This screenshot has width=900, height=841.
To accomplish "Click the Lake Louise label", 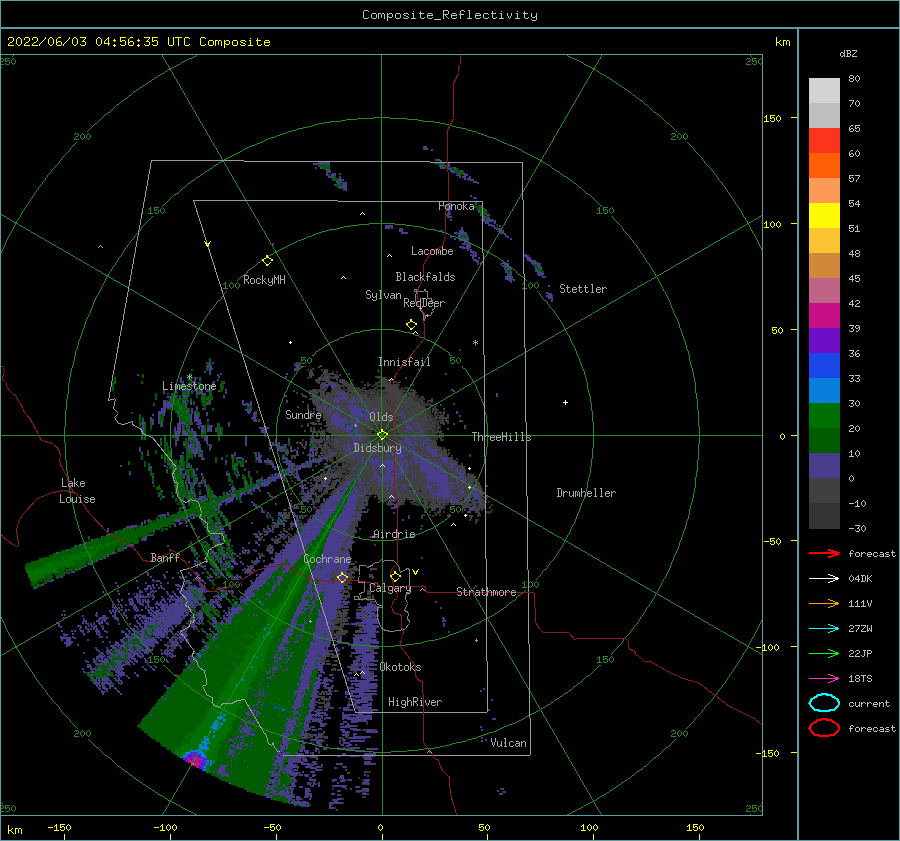I will tap(77, 491).
